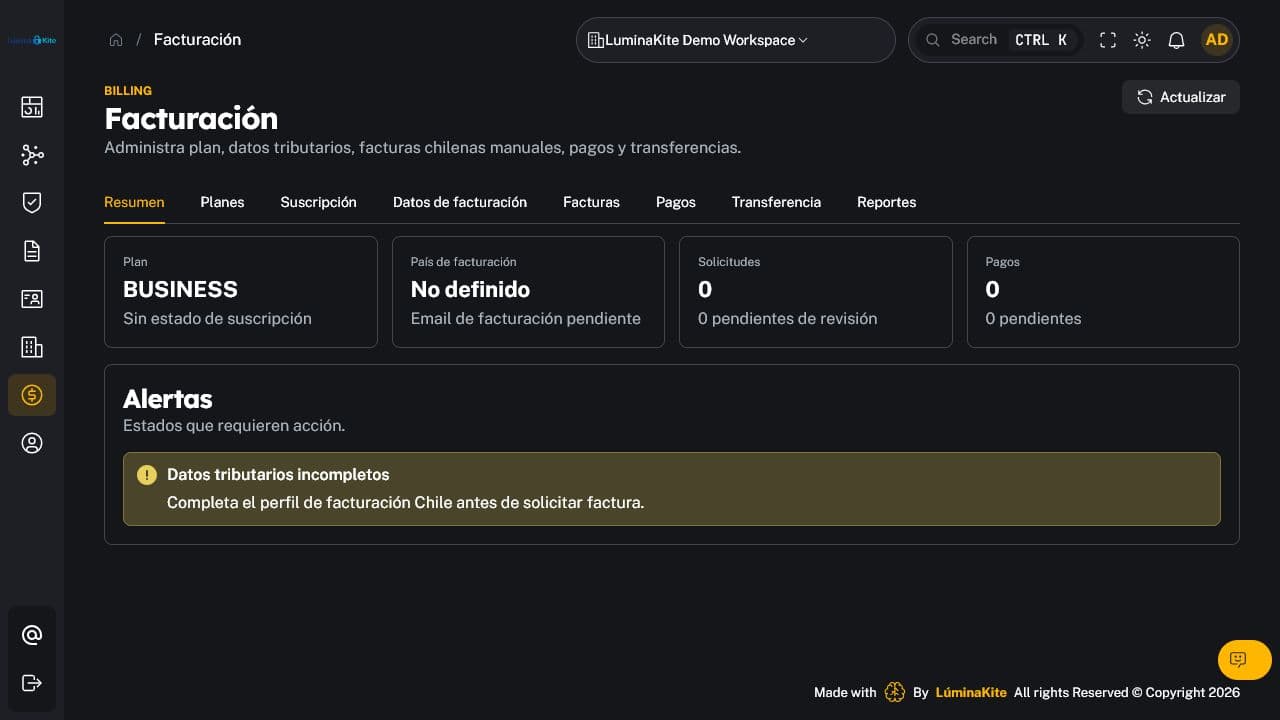The width and height of the screenshot is (1280, 720).
Task: Click the network nodes sidebar icon
Action: point(32,155)
